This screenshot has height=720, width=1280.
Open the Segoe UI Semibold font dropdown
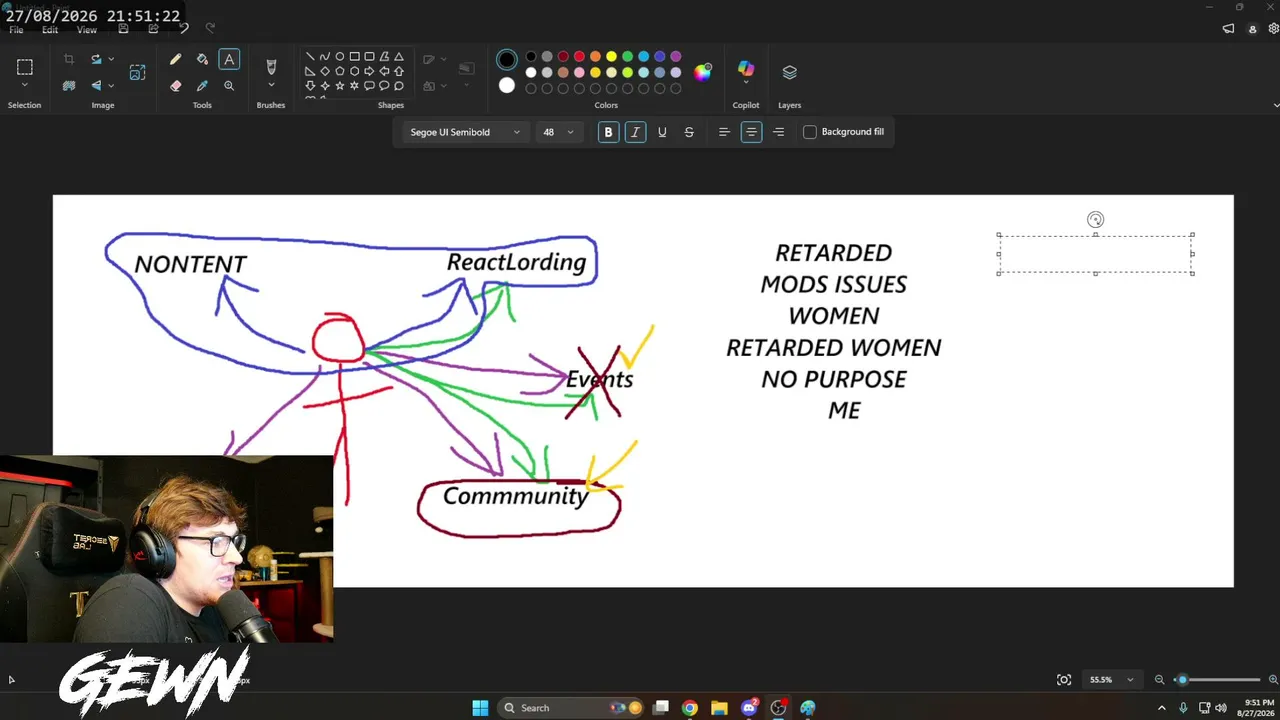pyautogui.click(x=464, y=132)
